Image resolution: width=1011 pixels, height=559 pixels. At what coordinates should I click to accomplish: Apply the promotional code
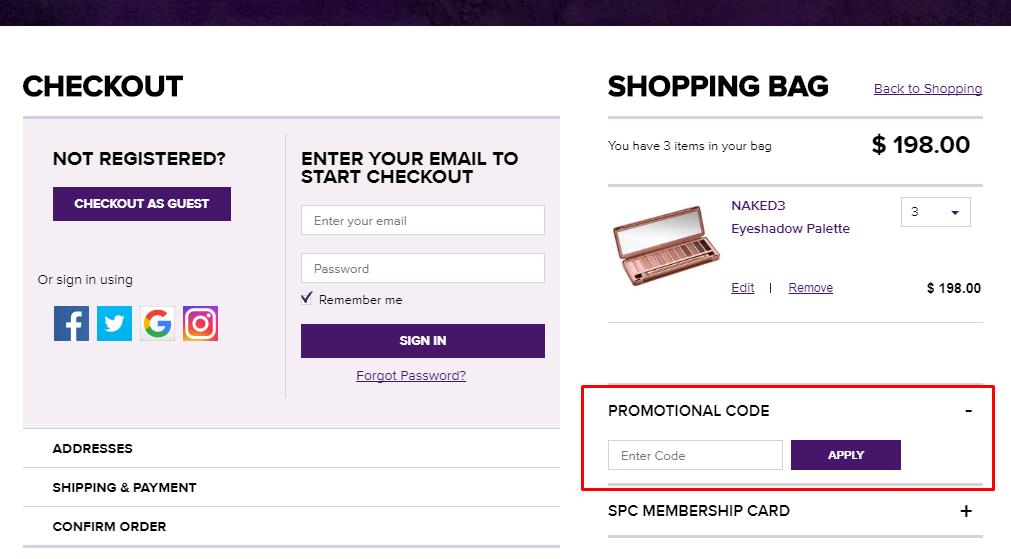pos(845,455)
